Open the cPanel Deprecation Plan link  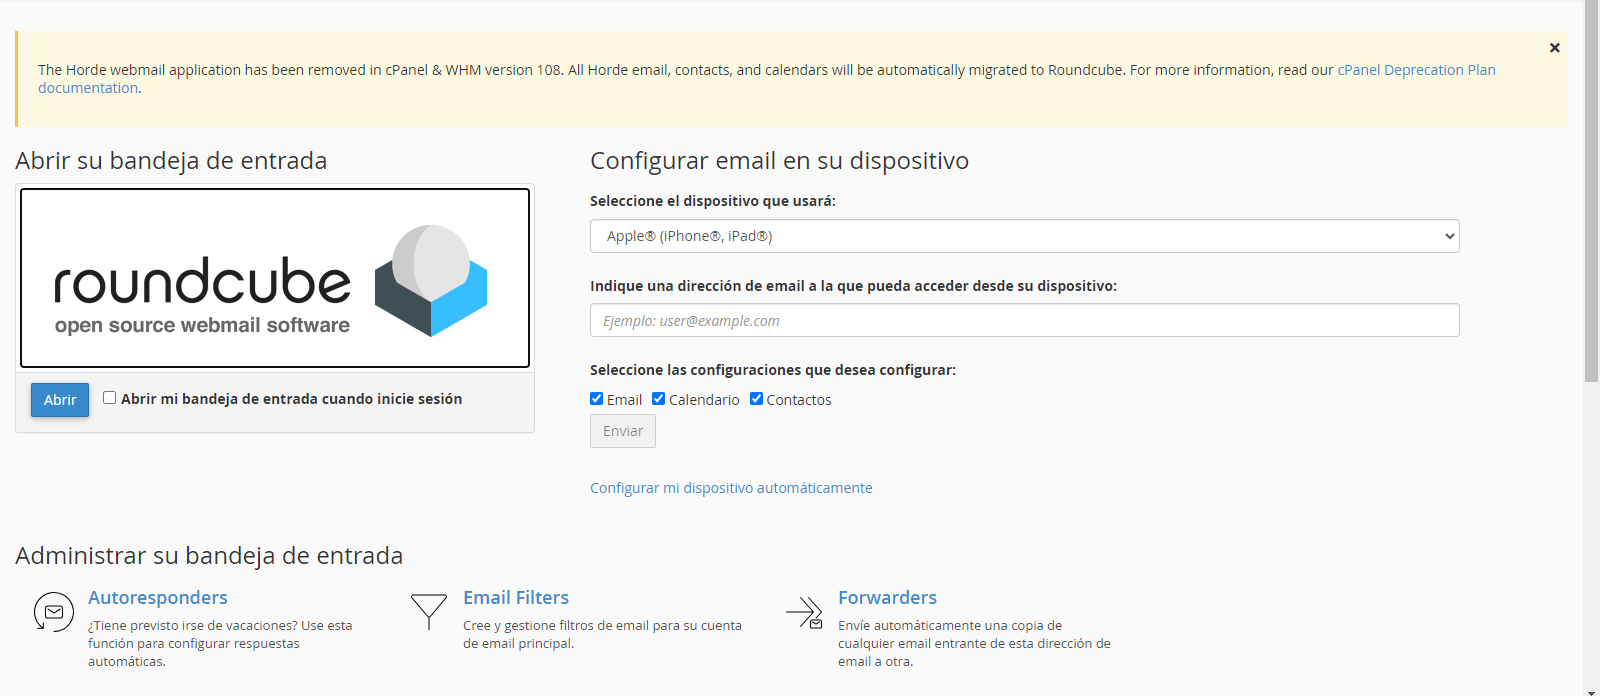(1416, 70)
